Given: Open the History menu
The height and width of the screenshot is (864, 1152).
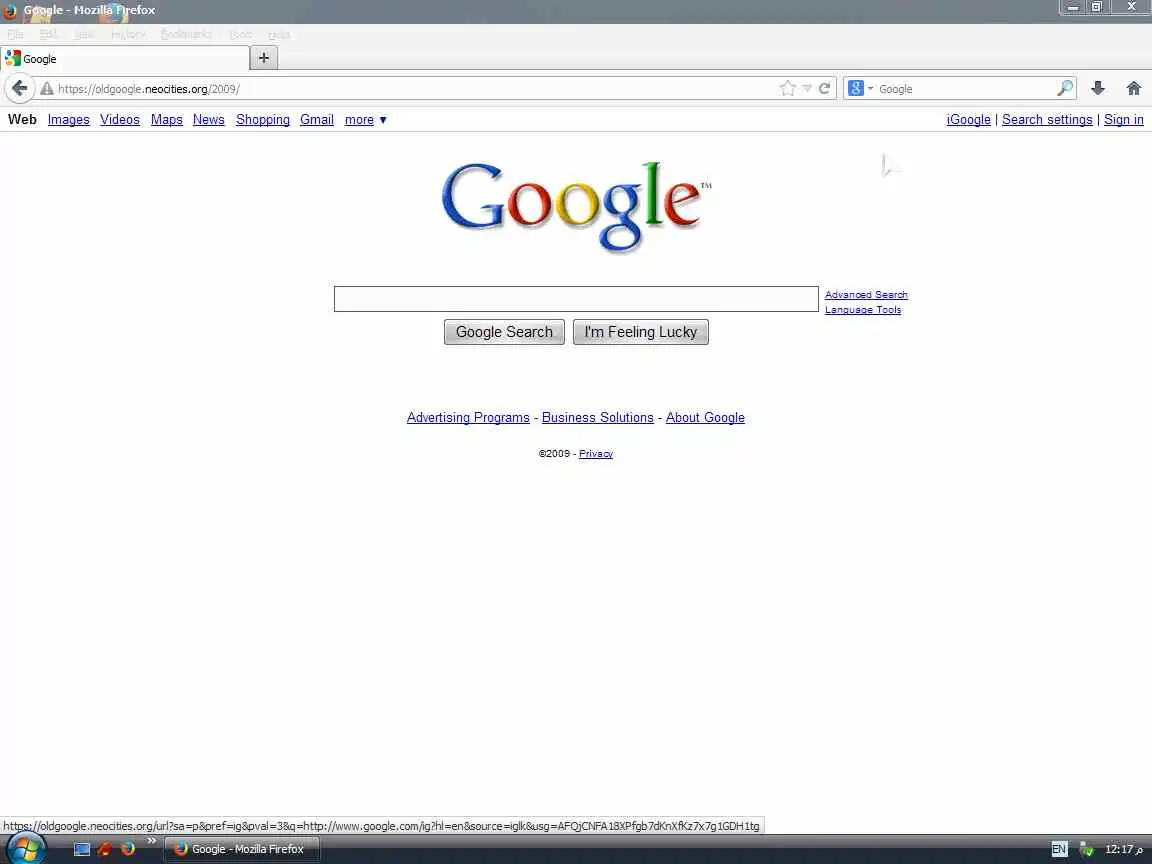Looking at the screenshot, I should pyautogui.click(x=128, y=35).
